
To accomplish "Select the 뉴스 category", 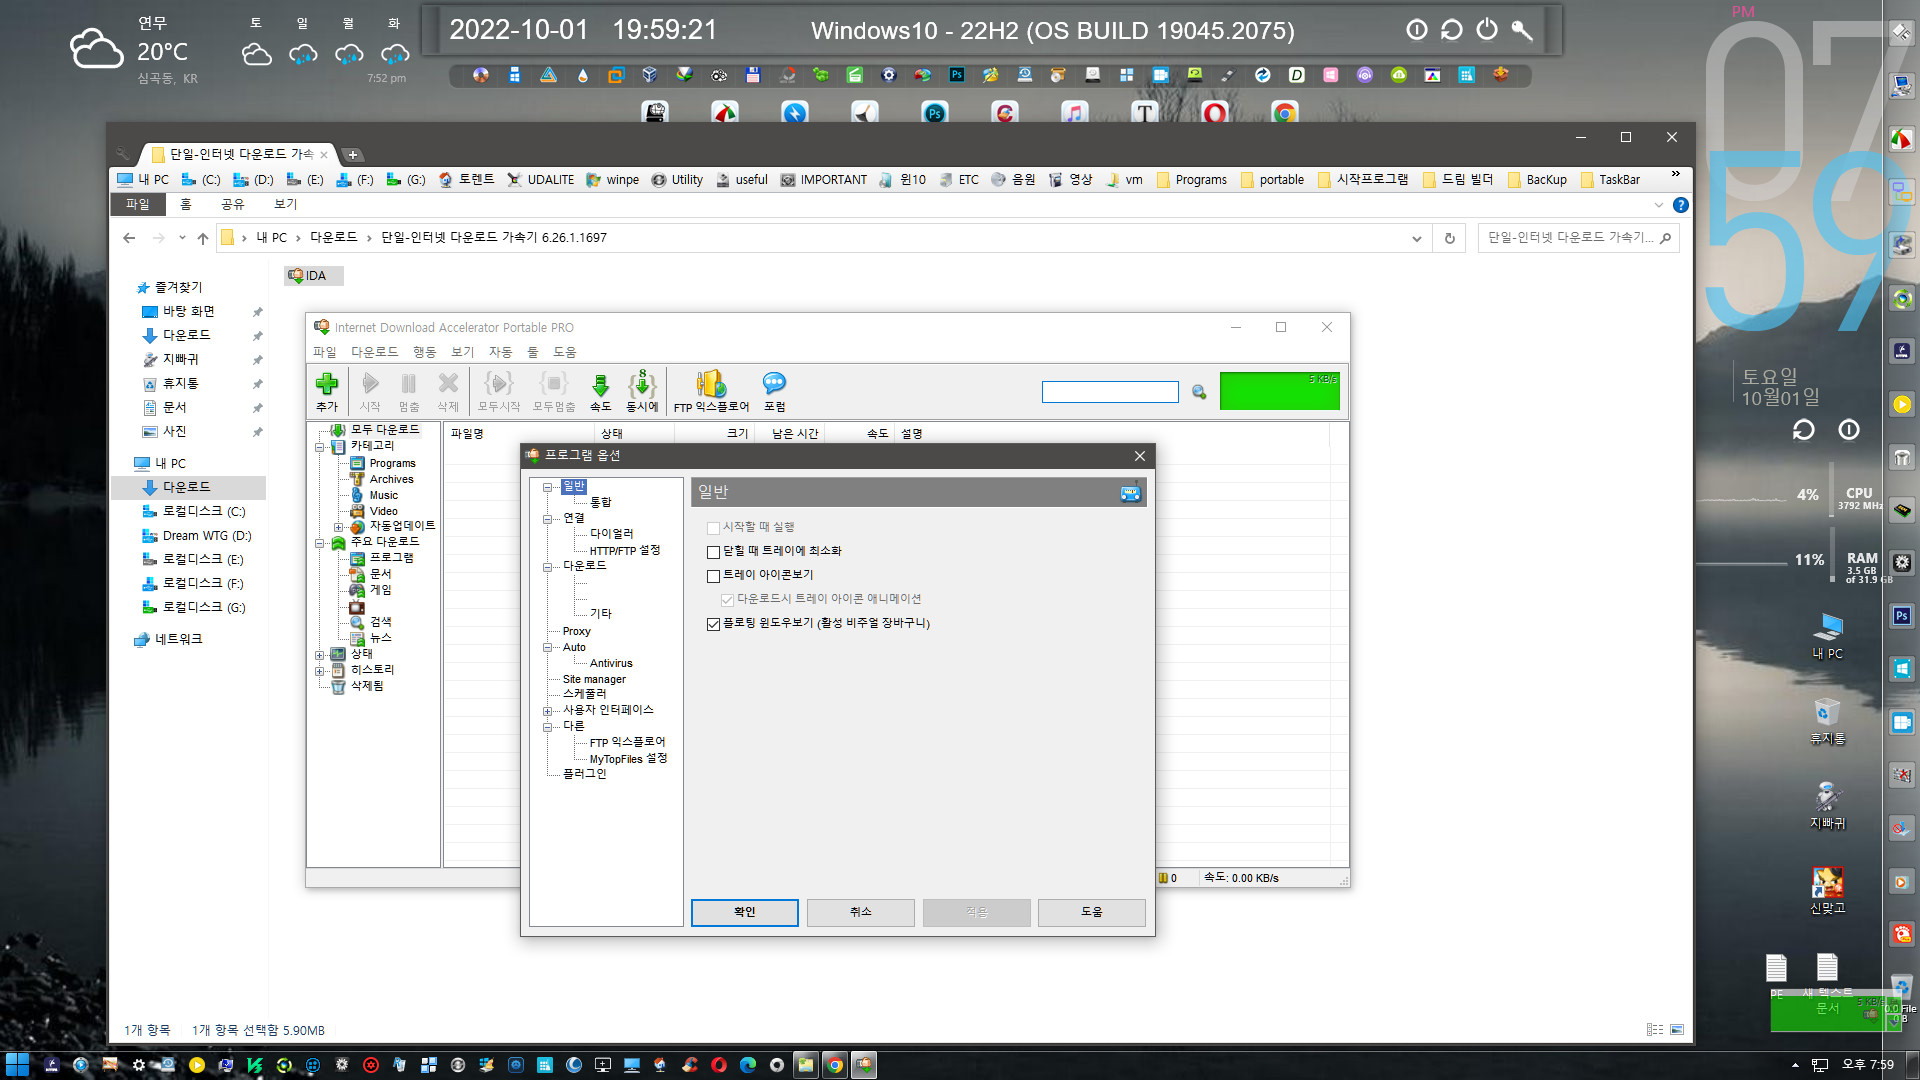I will (x=380, y=638).
